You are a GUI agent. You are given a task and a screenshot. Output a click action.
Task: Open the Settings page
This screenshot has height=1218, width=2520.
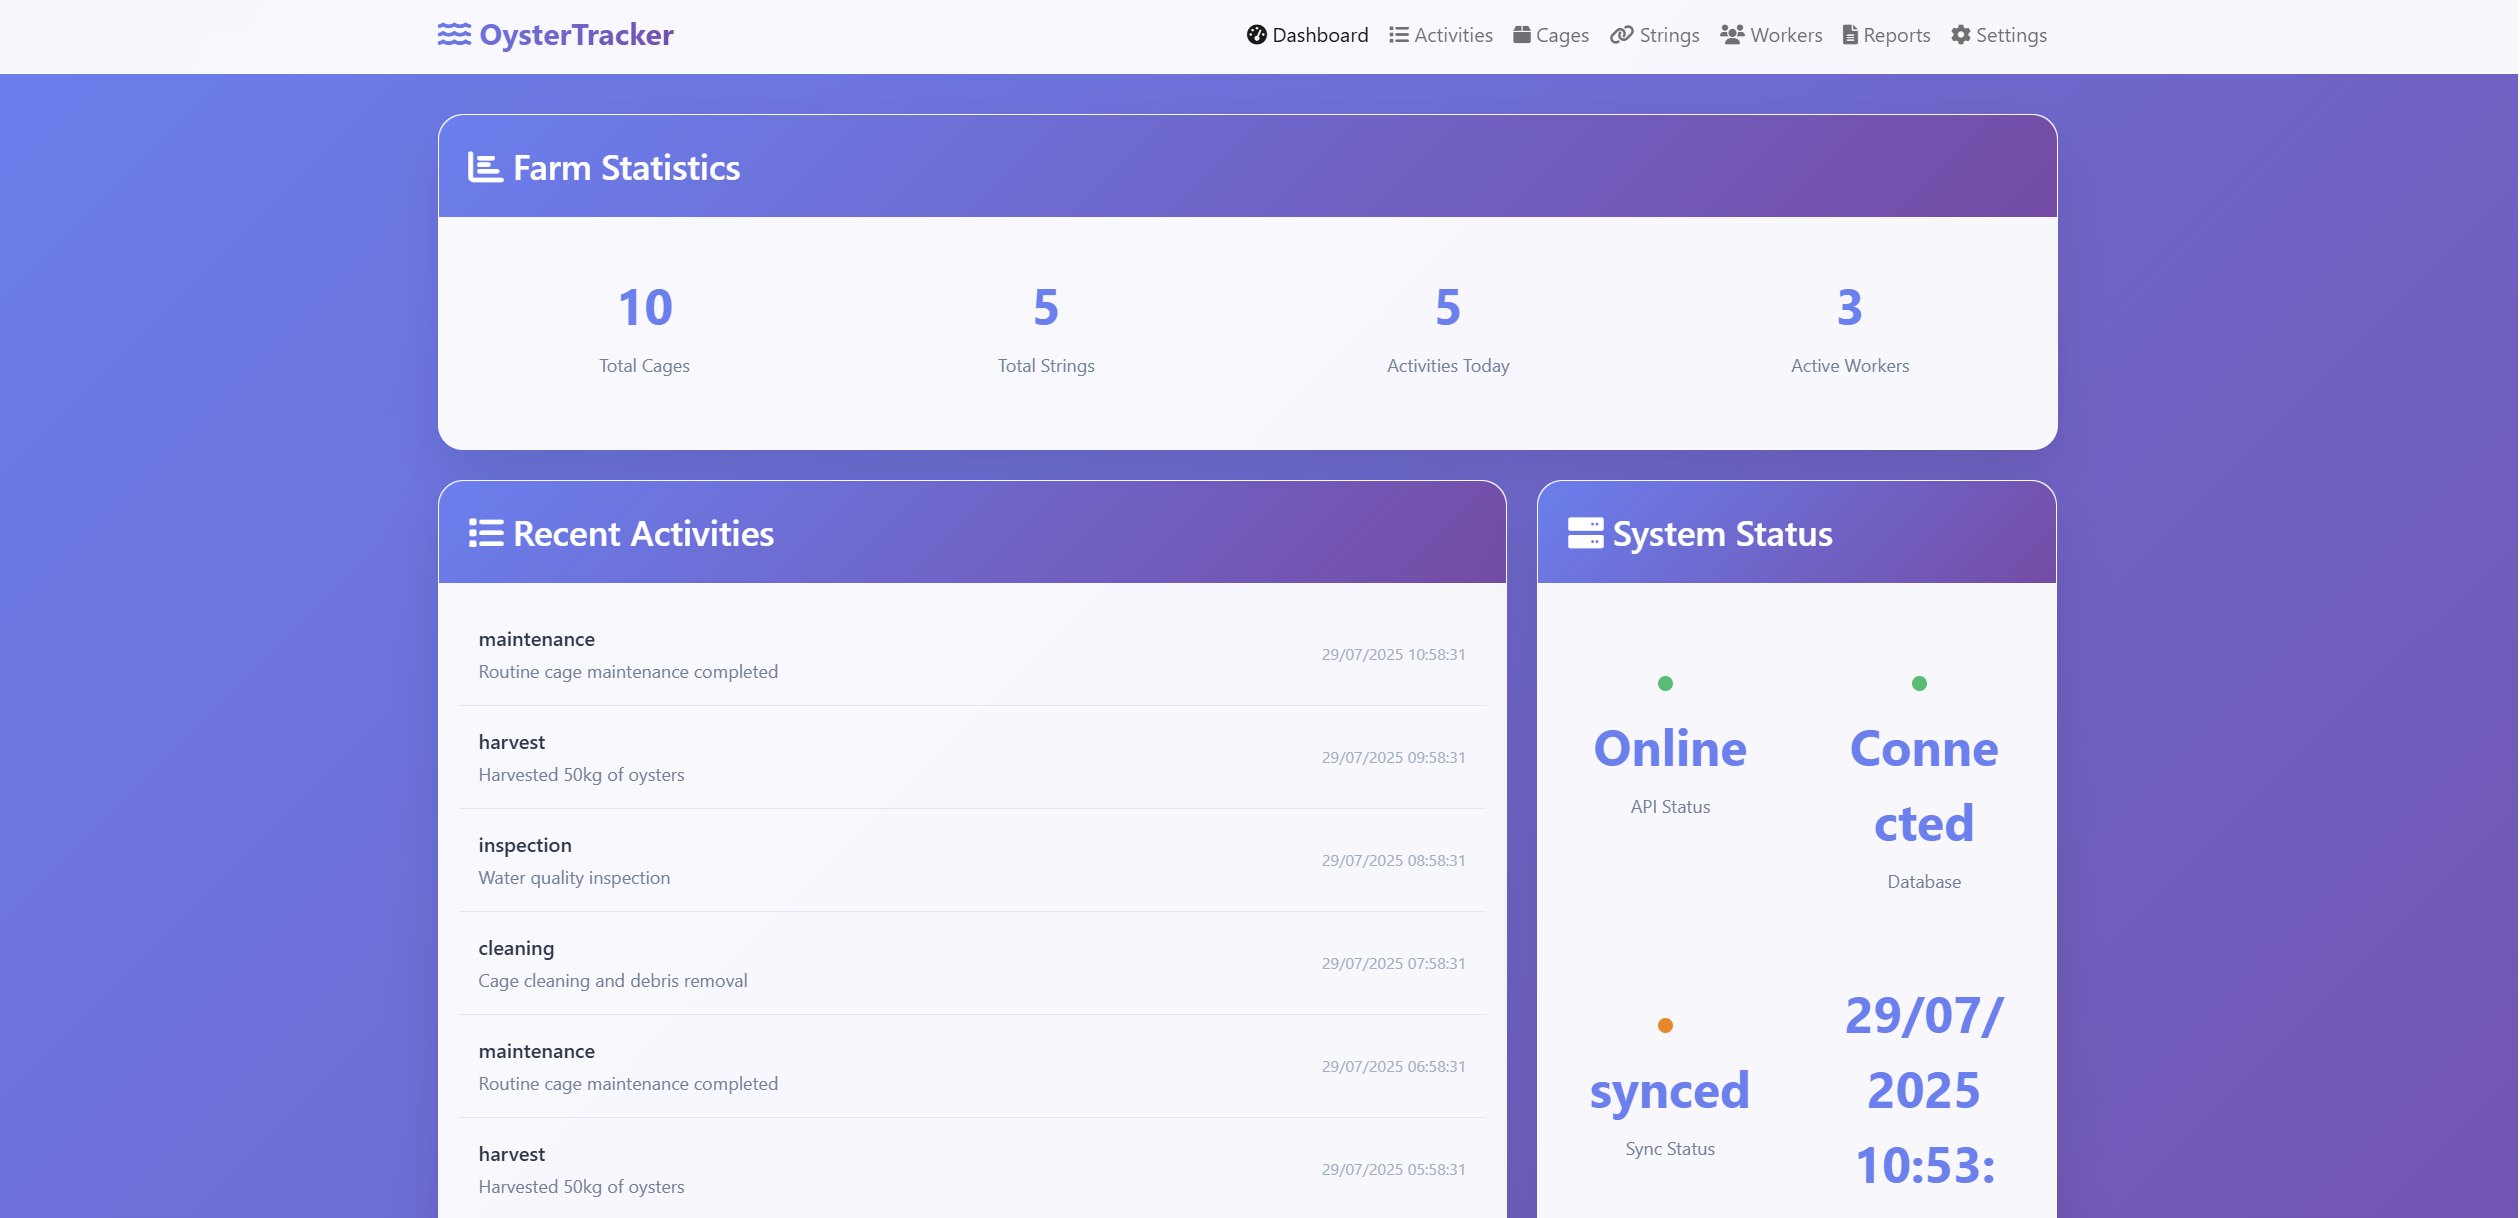coord(1999,35)
